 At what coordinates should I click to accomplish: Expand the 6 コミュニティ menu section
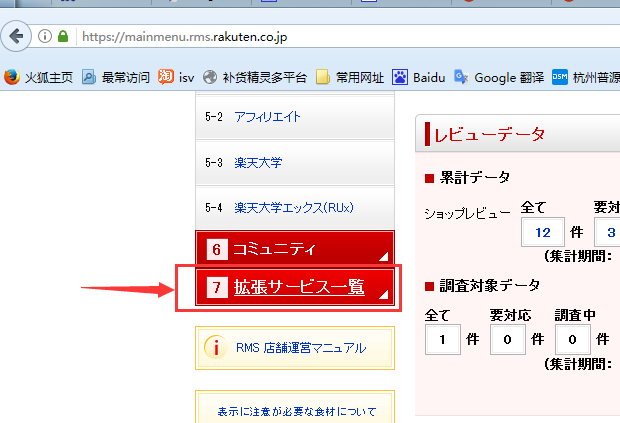point(295,248)
